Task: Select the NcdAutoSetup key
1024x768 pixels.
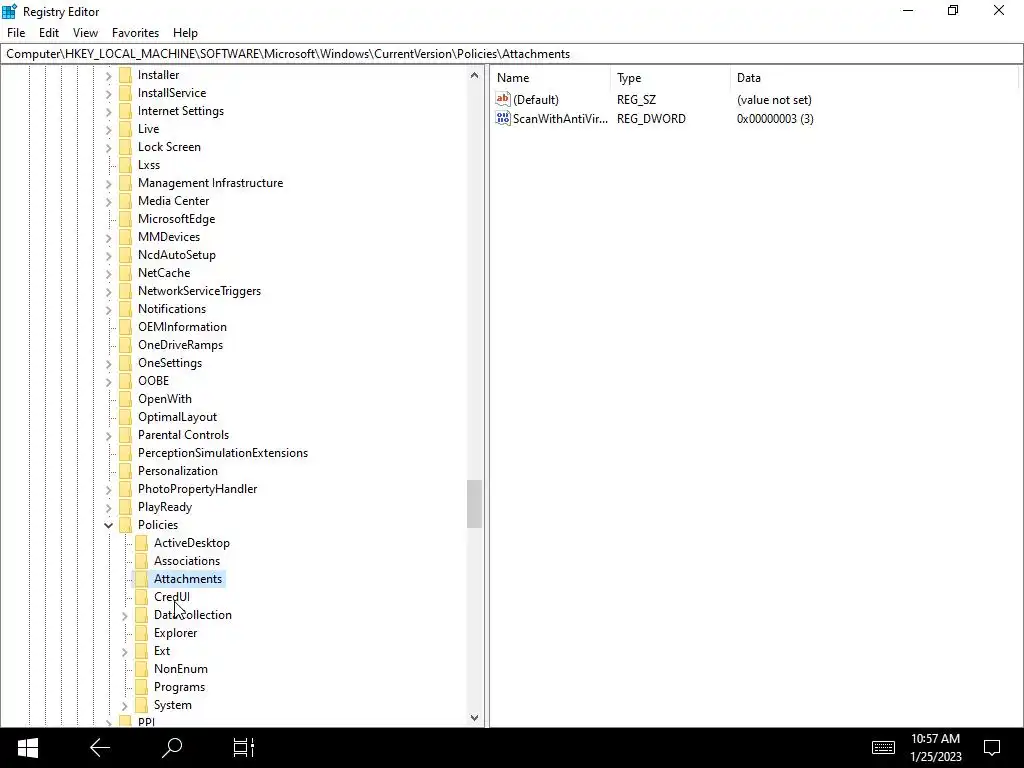Action: [x=177, y=255]
